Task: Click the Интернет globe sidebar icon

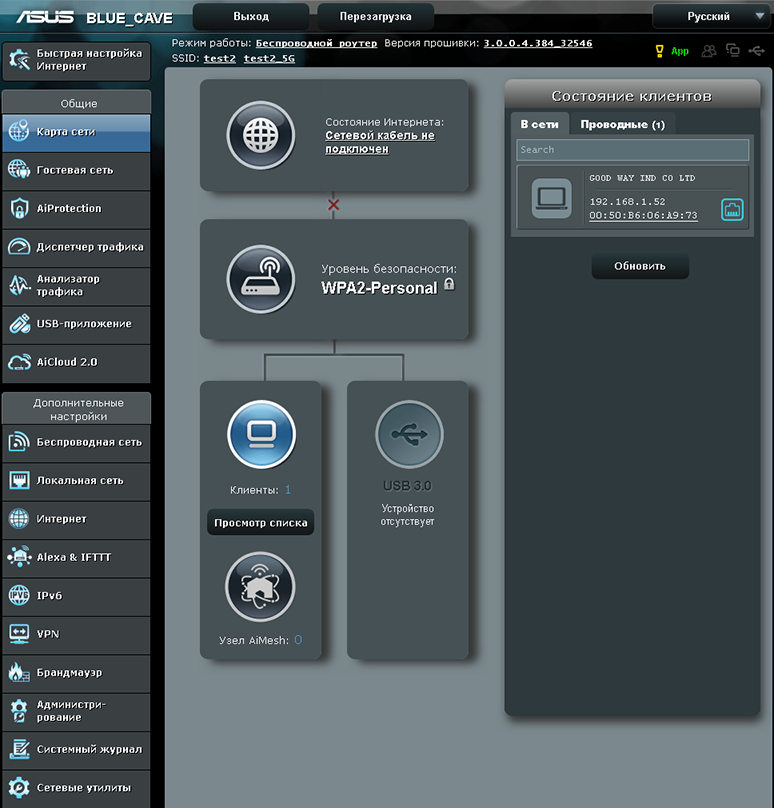Action: tap(19, 519)
